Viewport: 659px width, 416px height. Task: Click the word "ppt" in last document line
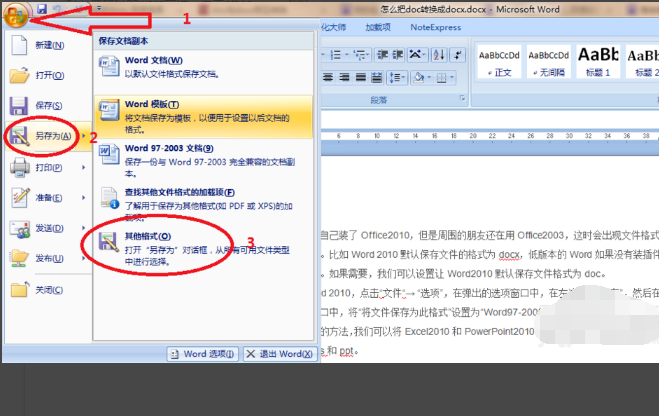pyautogui.click(x=347, y=350)
